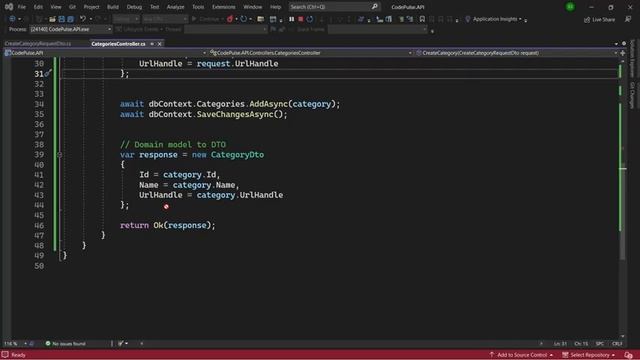Pause debugging with Break All icon
This screenshot has width=640, height=360.
tap(291, 19)
